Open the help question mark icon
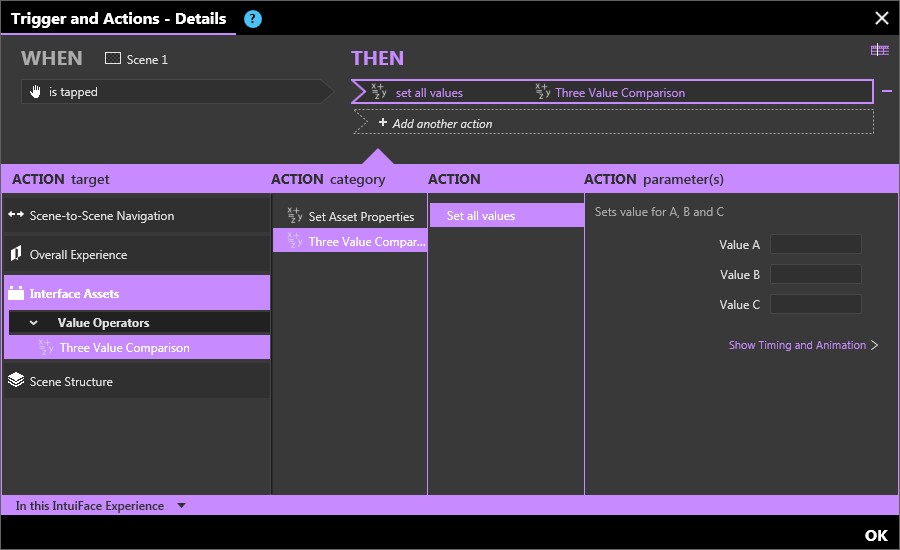 (x=253, y=19)
